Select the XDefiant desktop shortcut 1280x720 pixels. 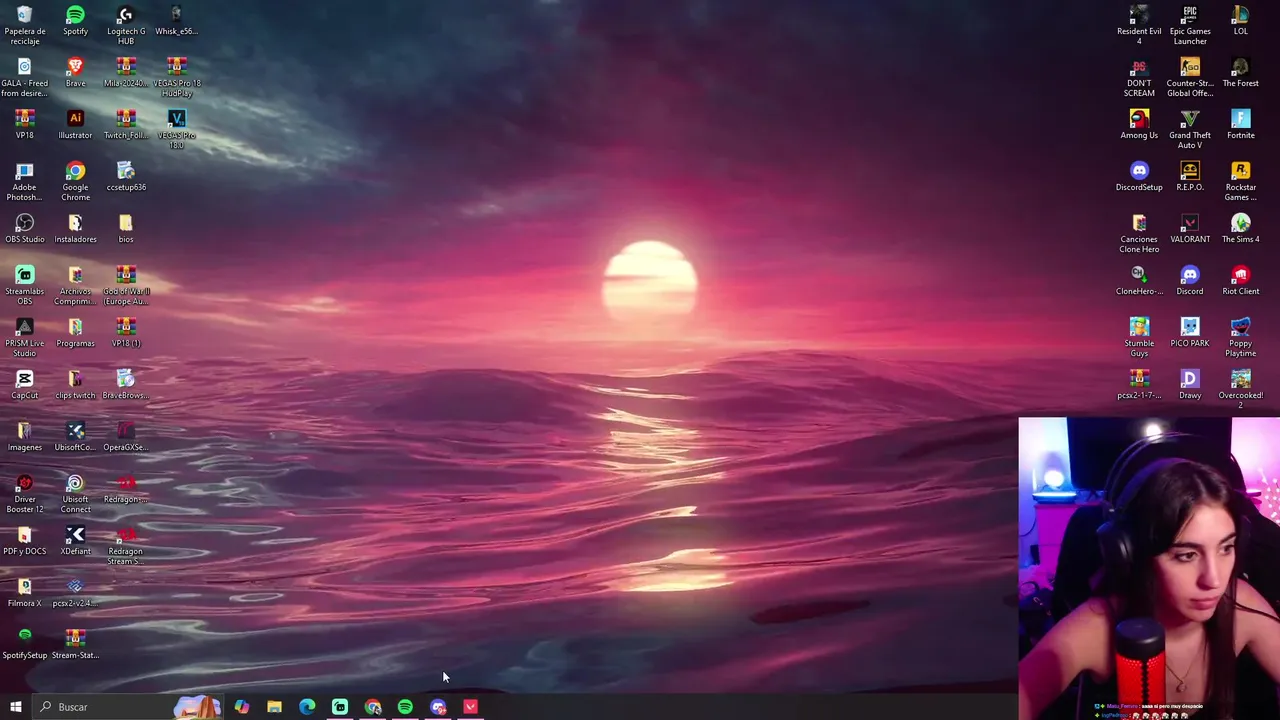pos(75,540)
